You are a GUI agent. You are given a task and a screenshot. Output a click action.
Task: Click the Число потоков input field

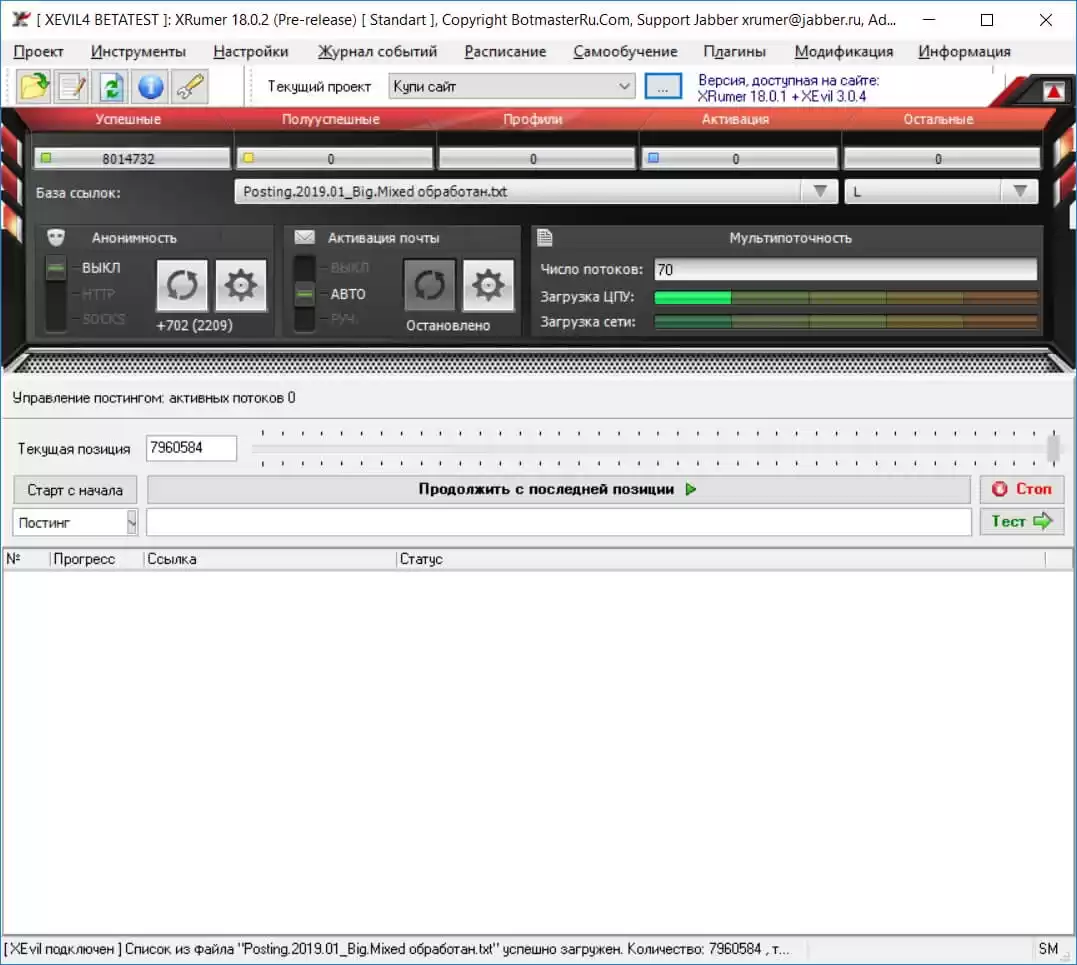(x=845, y=269)
